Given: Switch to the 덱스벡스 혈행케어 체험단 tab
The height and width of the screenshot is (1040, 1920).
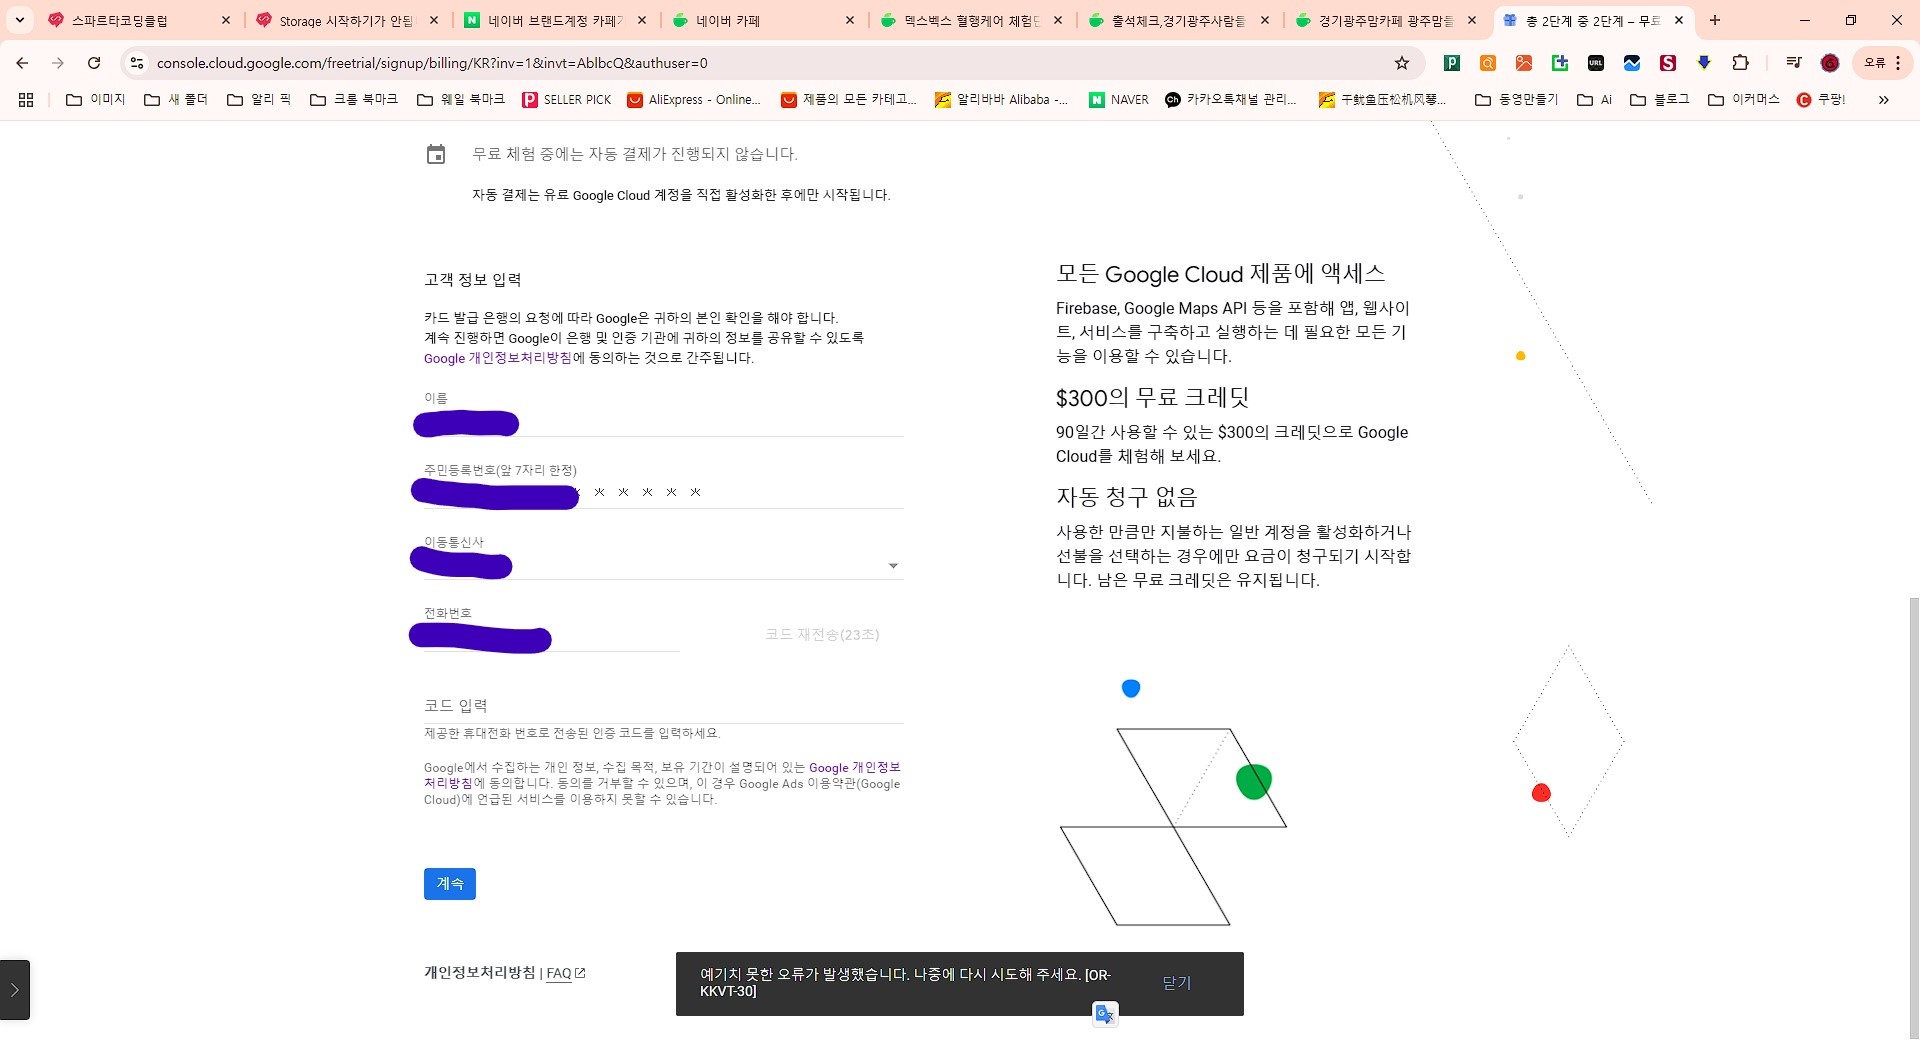Looking at the screenshot, I should 971,20.
